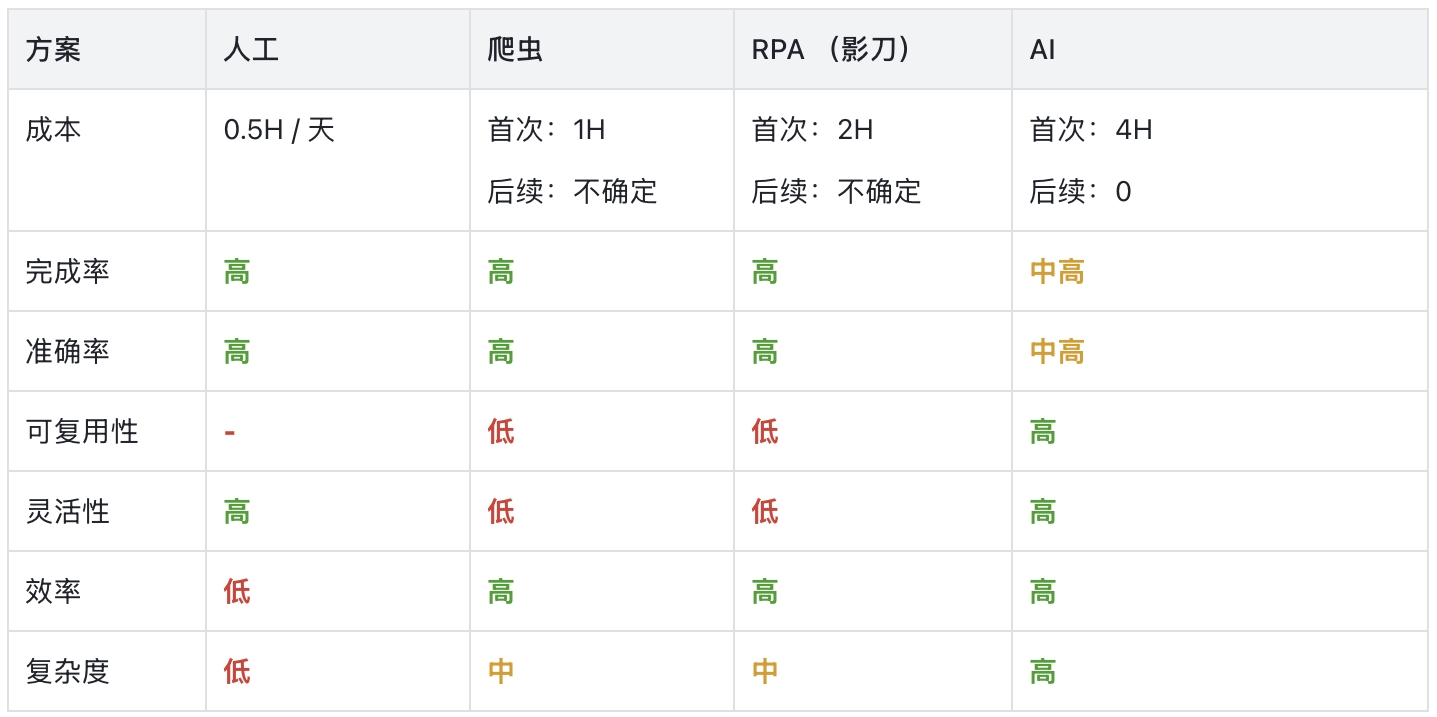Select the red dash in 可复用性 row
This screenshot has height=717, width=1437.
coord(230,432)
